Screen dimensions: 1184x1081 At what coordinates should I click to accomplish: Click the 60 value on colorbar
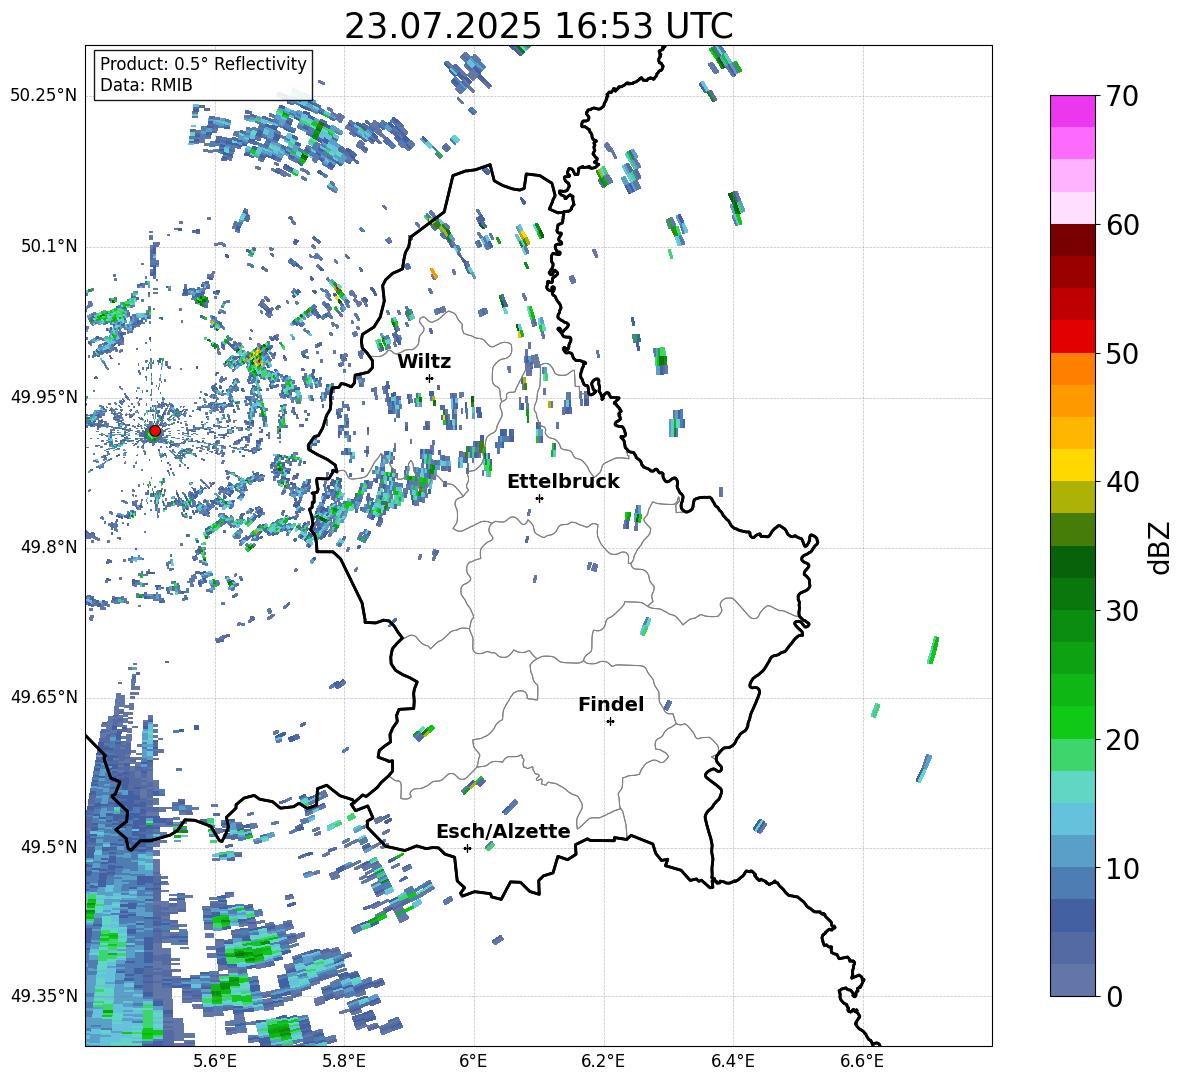(1121, 225)
